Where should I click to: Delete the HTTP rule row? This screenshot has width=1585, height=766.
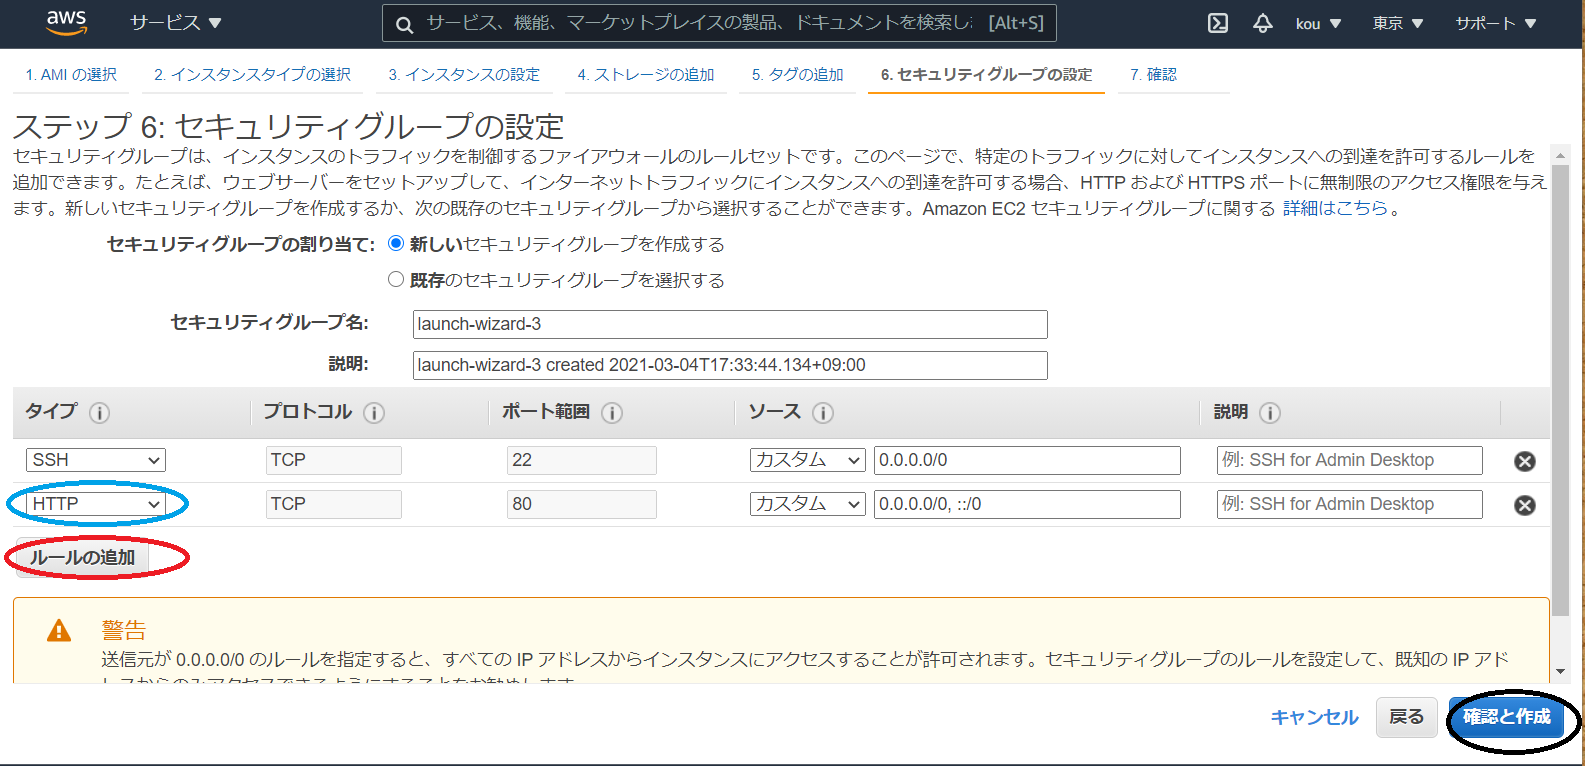[x=1525, y=505]
